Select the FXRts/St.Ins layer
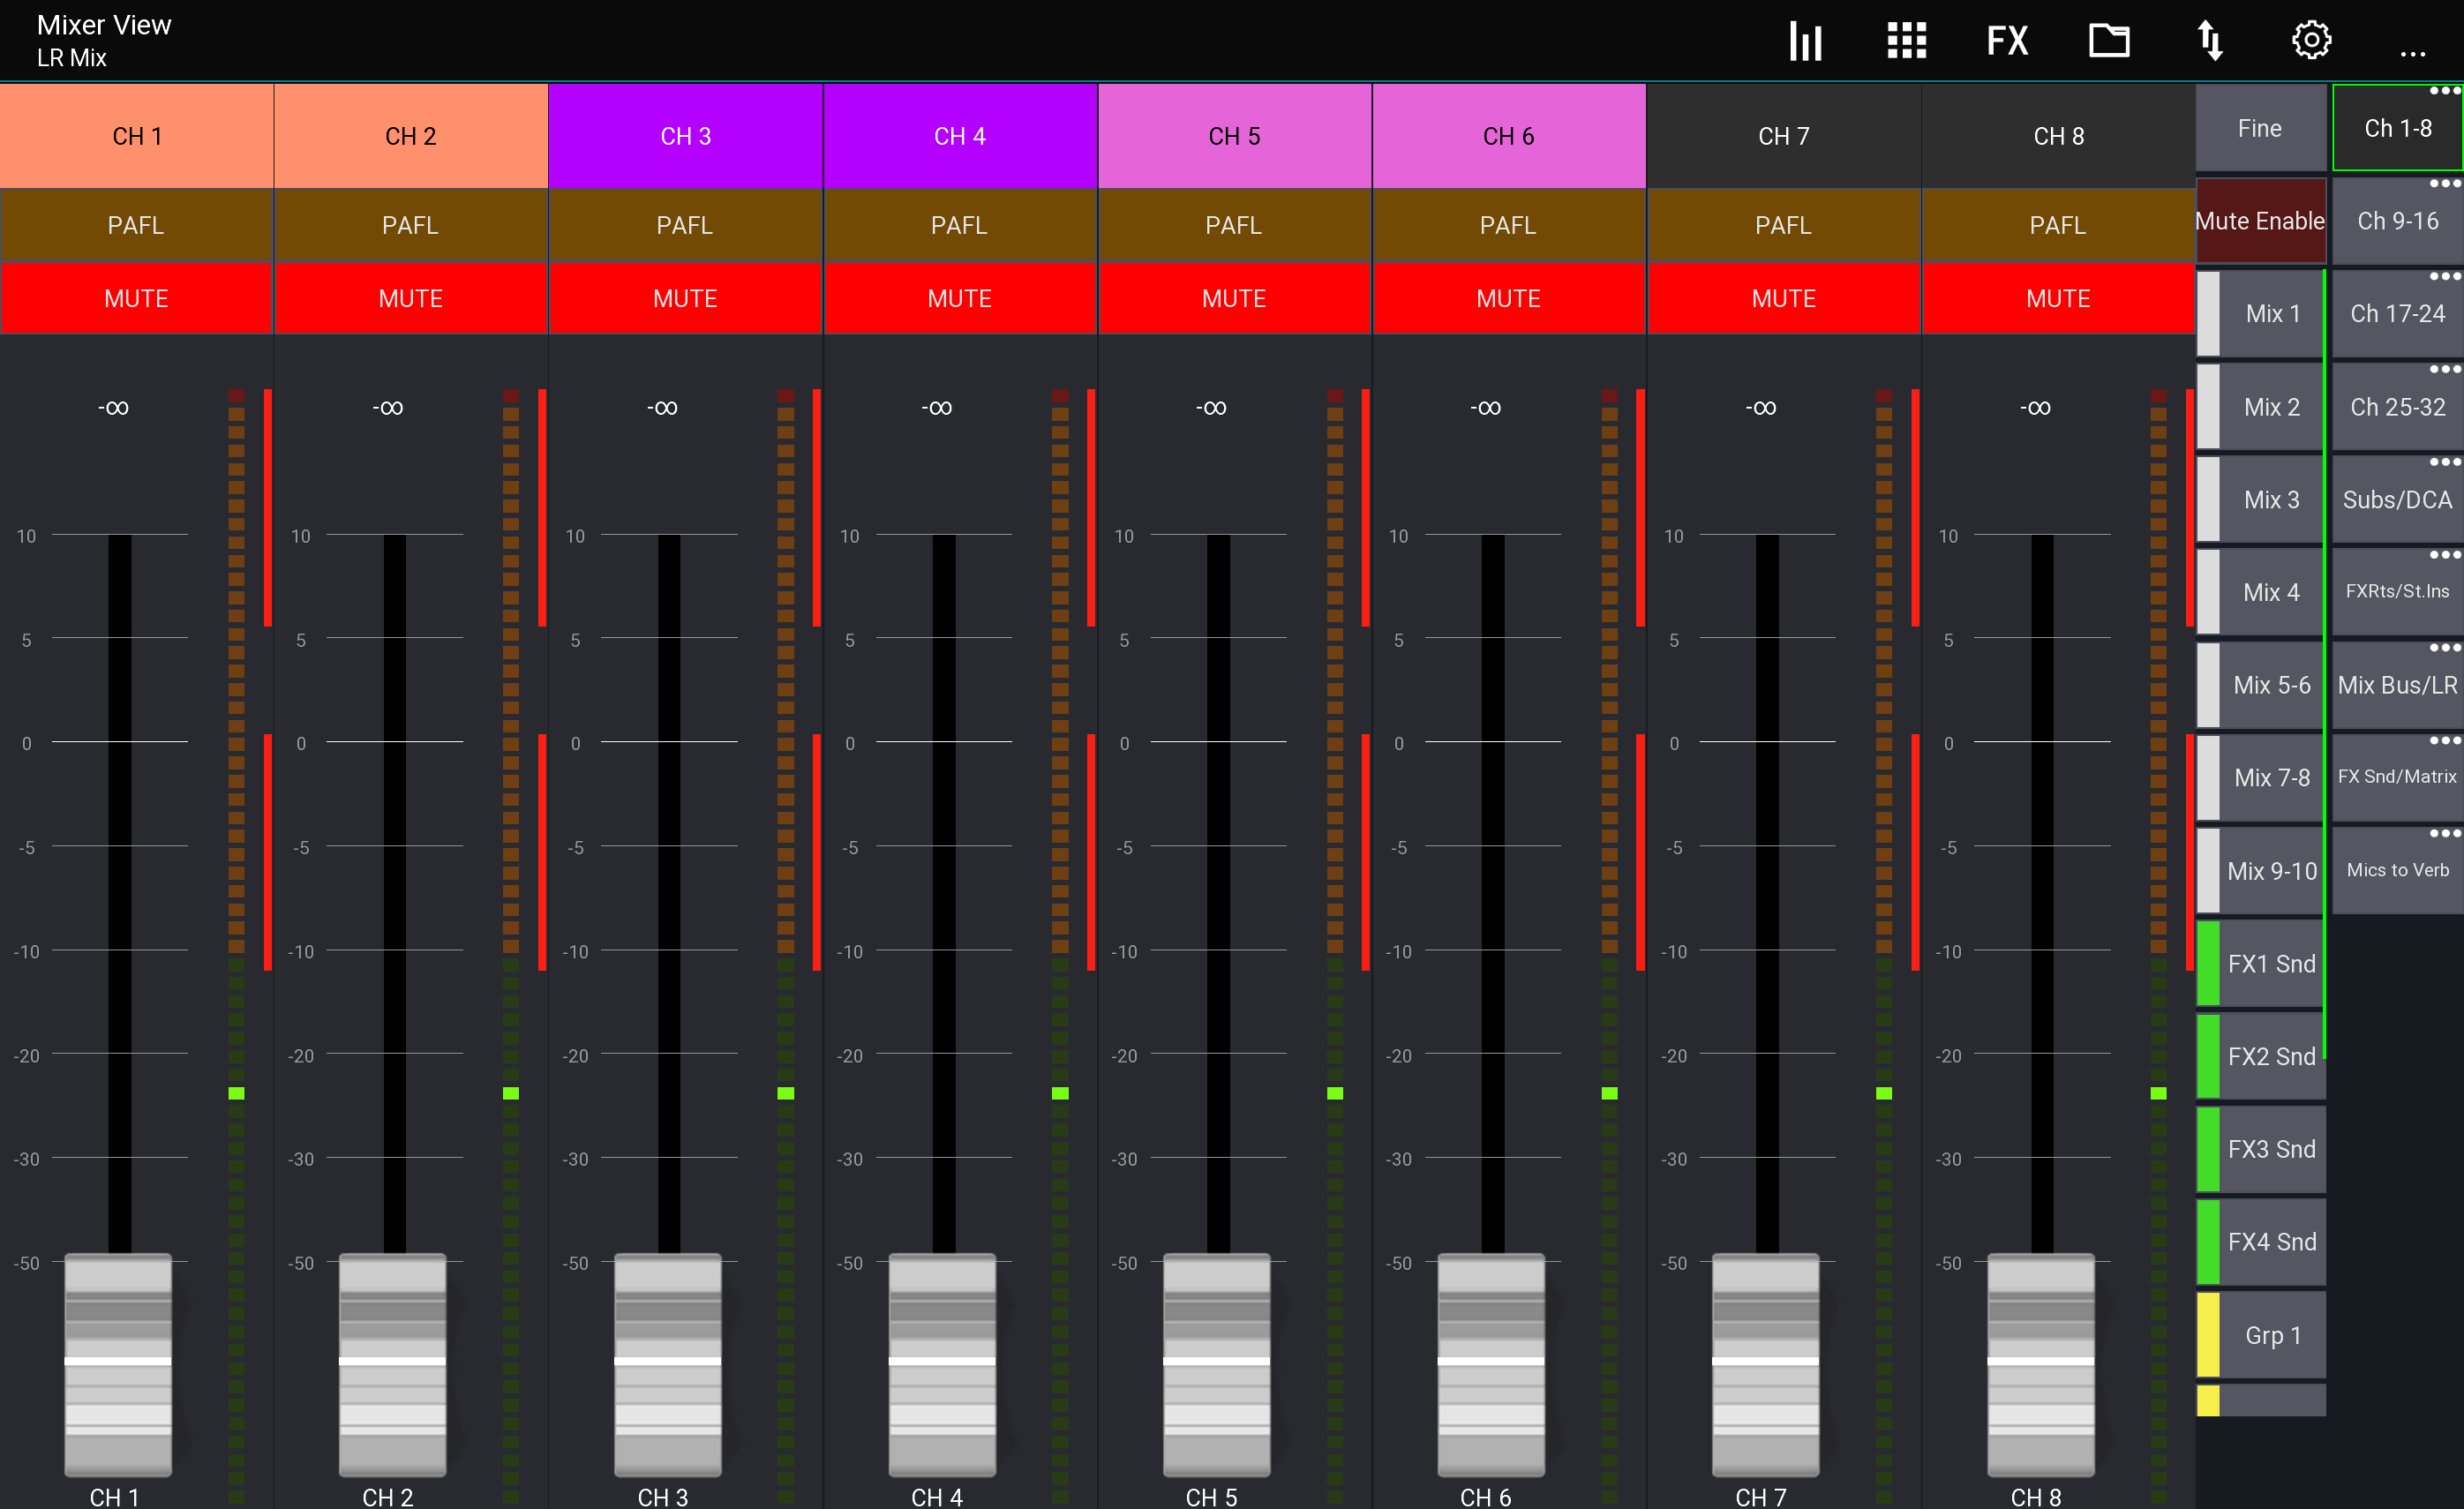The image size is (2464, 1509). tap(2398, 592)
